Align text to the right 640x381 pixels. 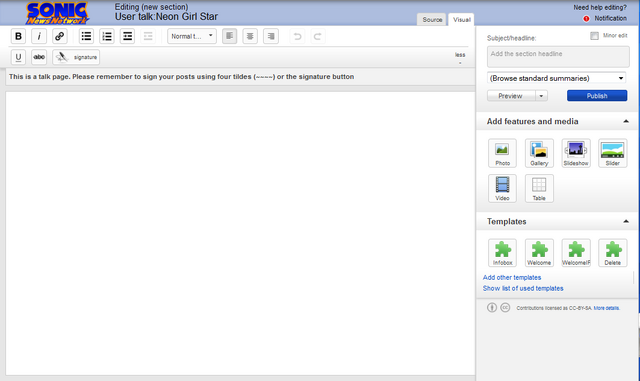(x=271, y=36)
